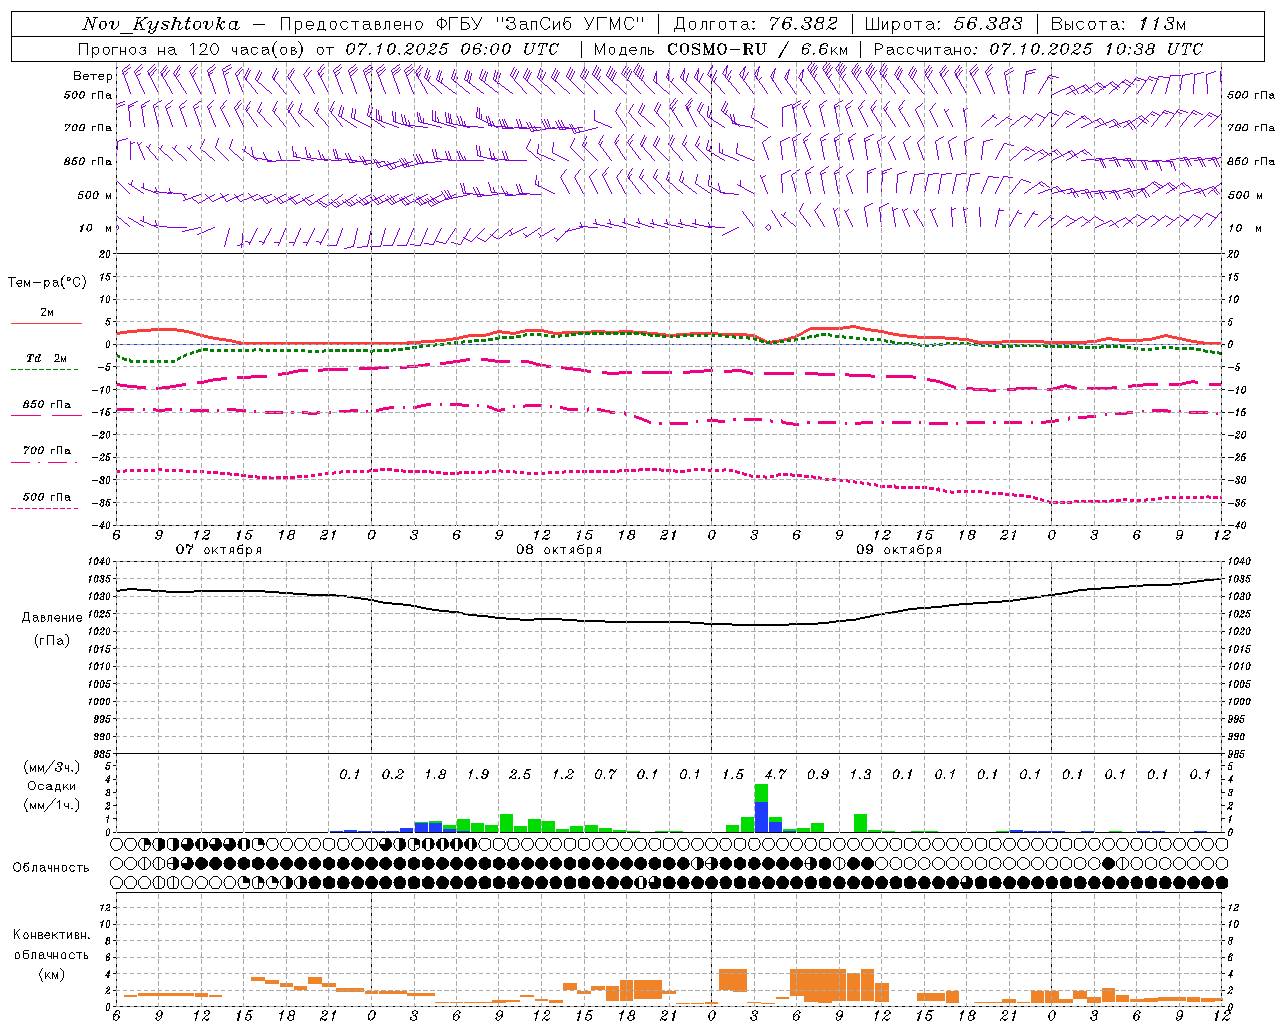Image resolution: width=1280 pixels, height=1024 pixels.
Task: Click the forecast start time 07.10.2025 06:00 UTC
Action: [x=452, y=49]
